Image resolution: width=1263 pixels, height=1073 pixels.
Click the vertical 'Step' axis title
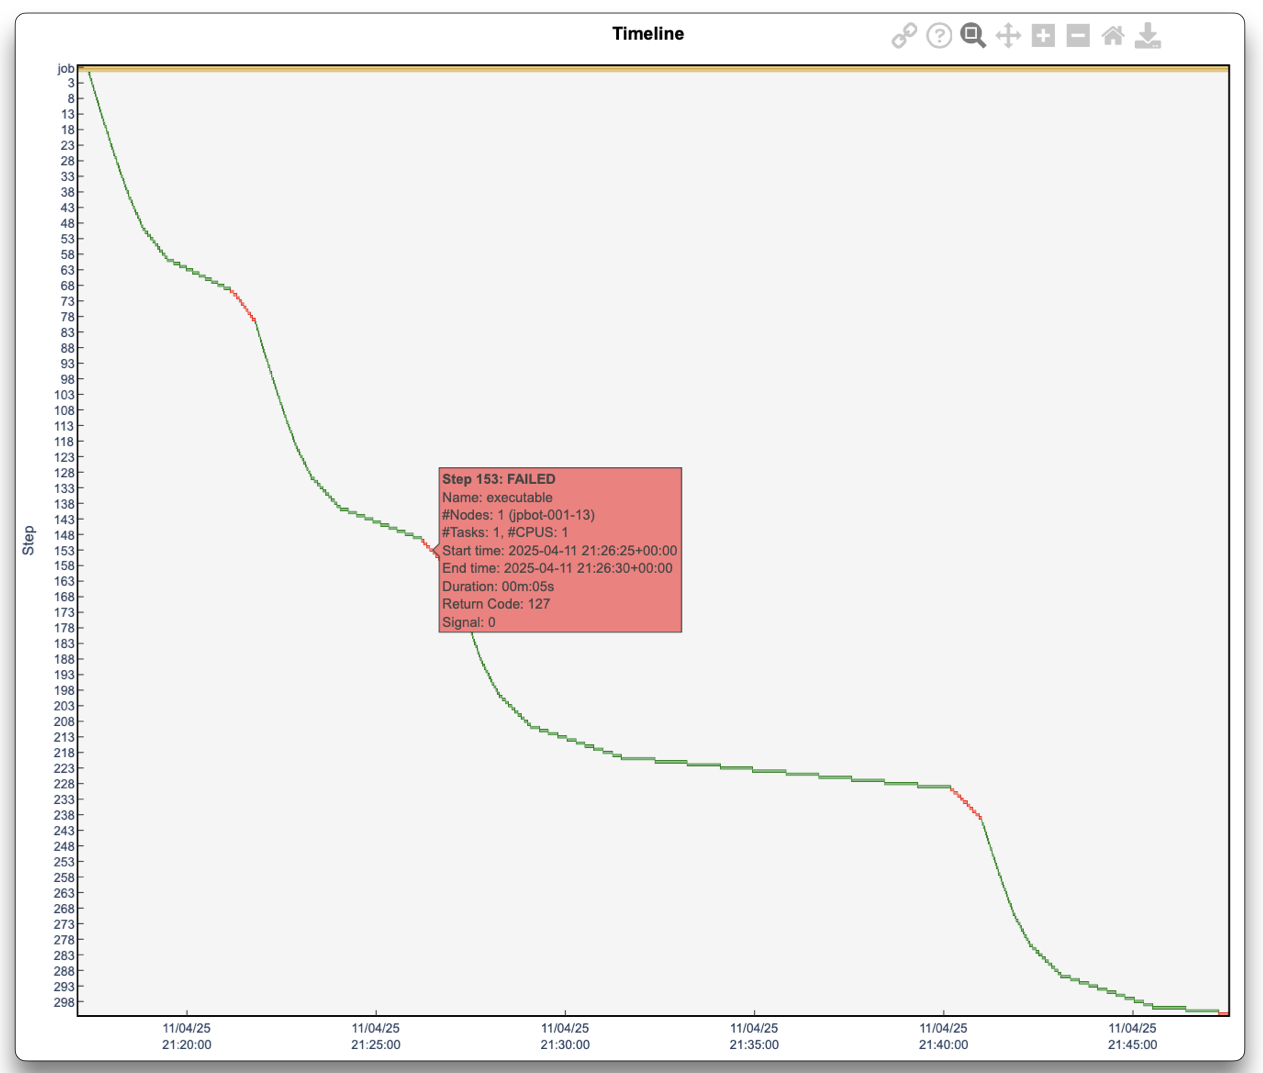point(29,540)
